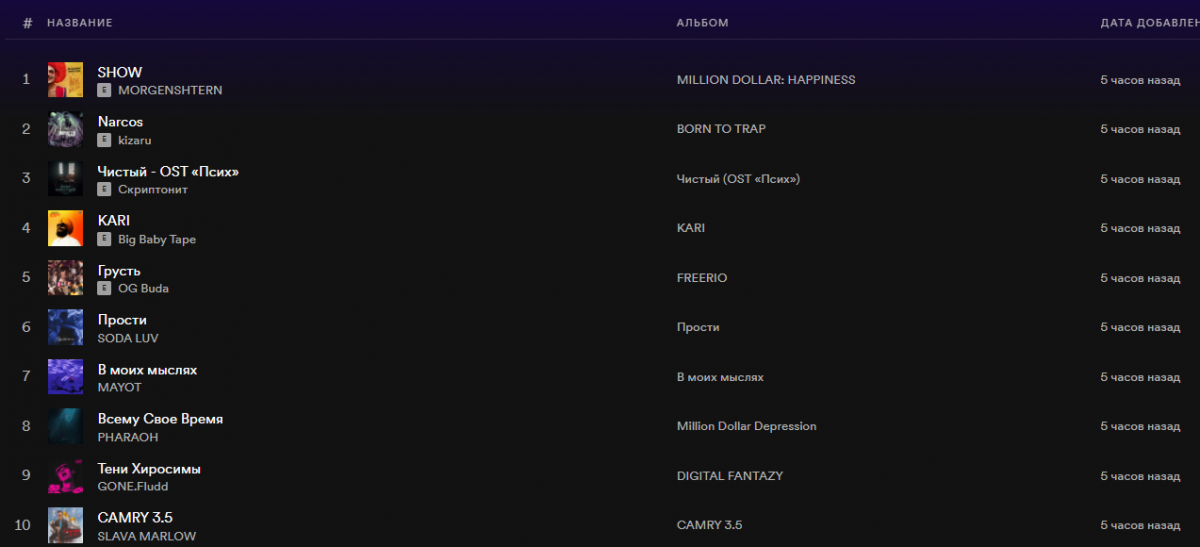Open artist kizaru page

[x=135, y=140]
